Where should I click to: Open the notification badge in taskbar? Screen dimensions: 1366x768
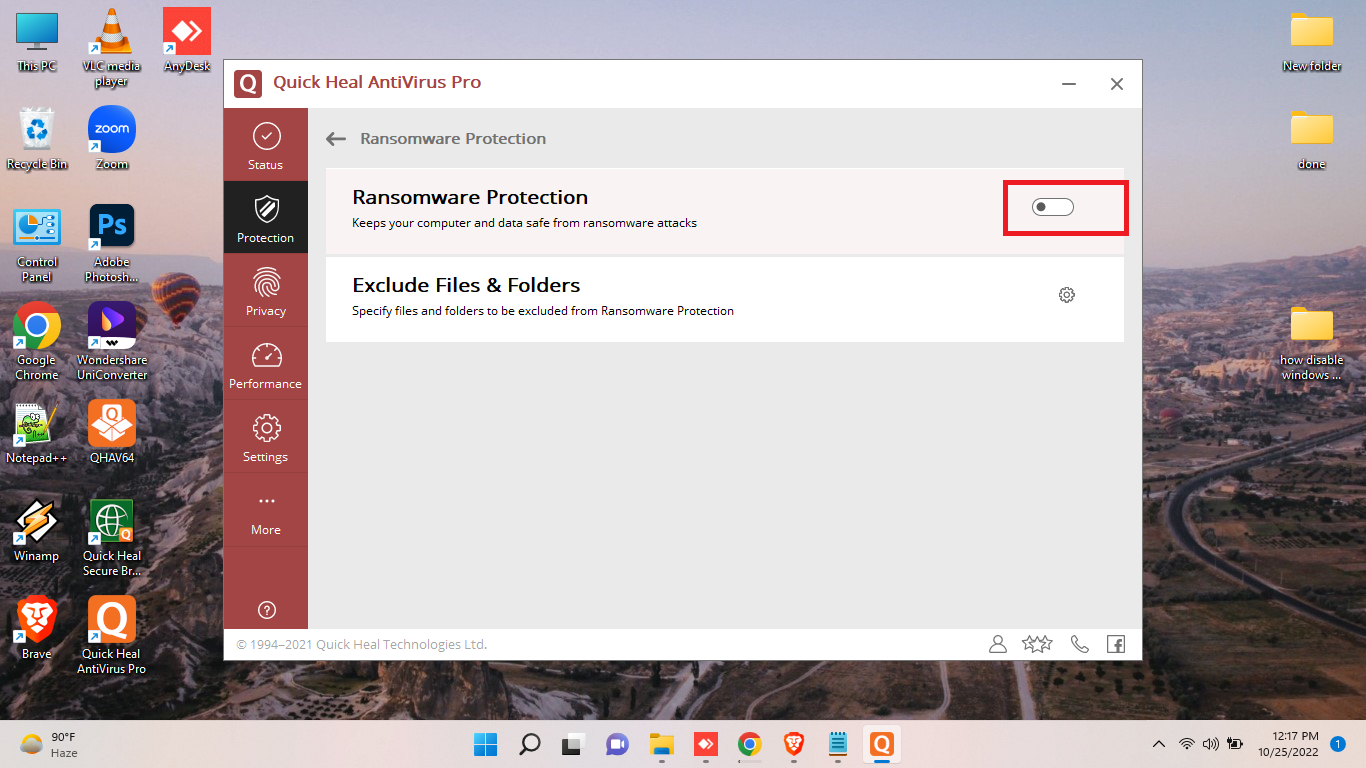1338,744
